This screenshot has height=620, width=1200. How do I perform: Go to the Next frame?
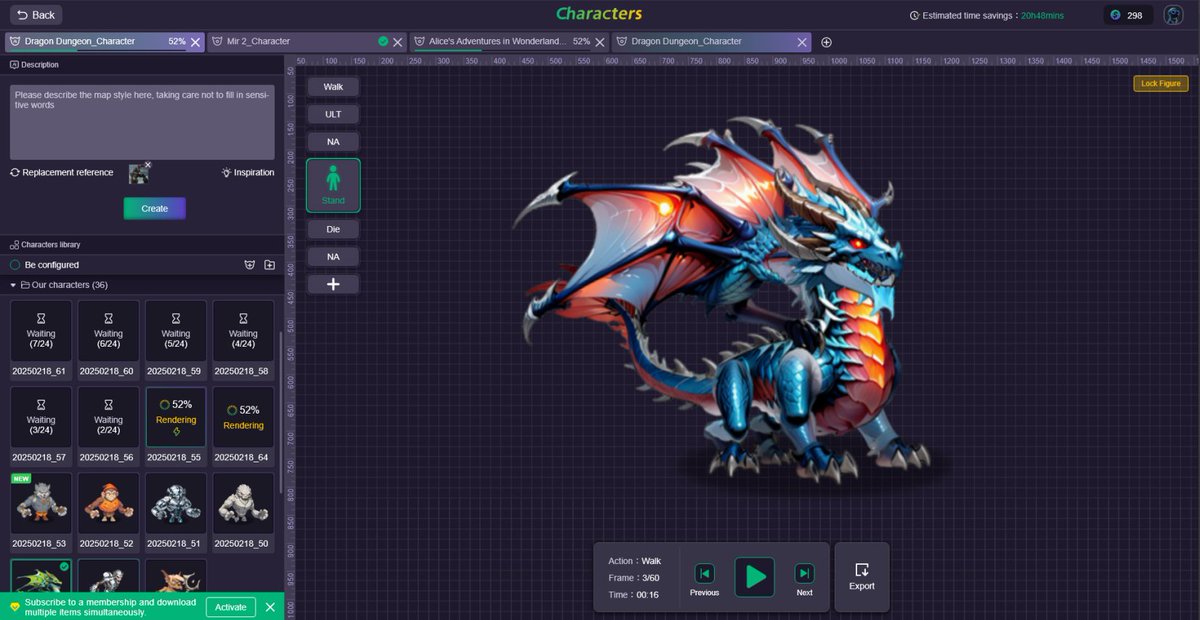click(804, 579)
